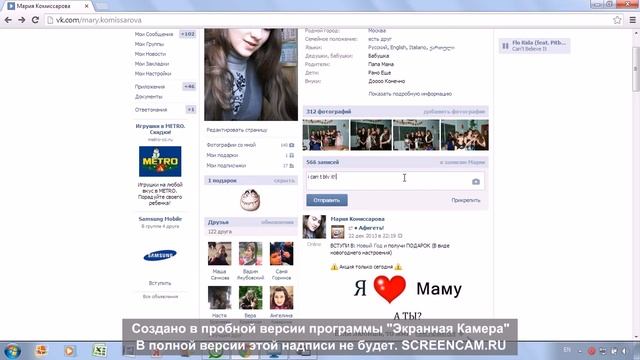Pause the Flo Rida track in the player

click(x=505, y=46)
